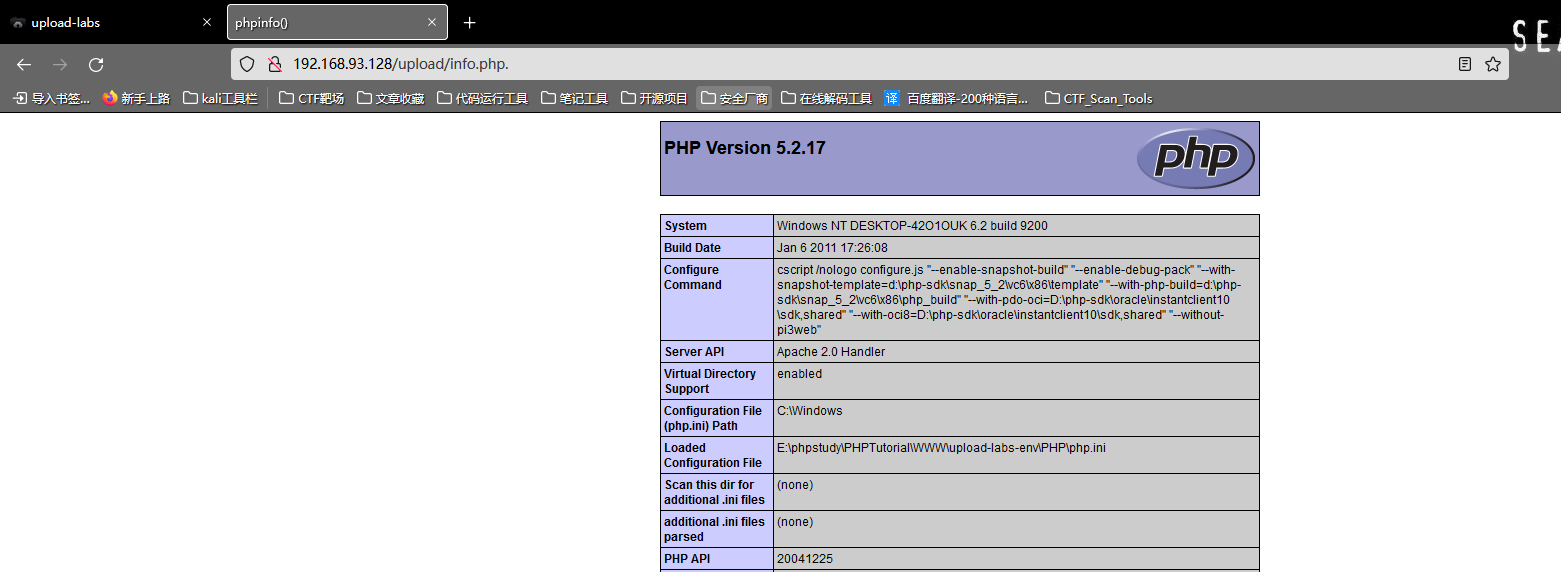Close the phpinfo() tab
This screenshot has height=572, width=1561.
click(x=432, y=22)
